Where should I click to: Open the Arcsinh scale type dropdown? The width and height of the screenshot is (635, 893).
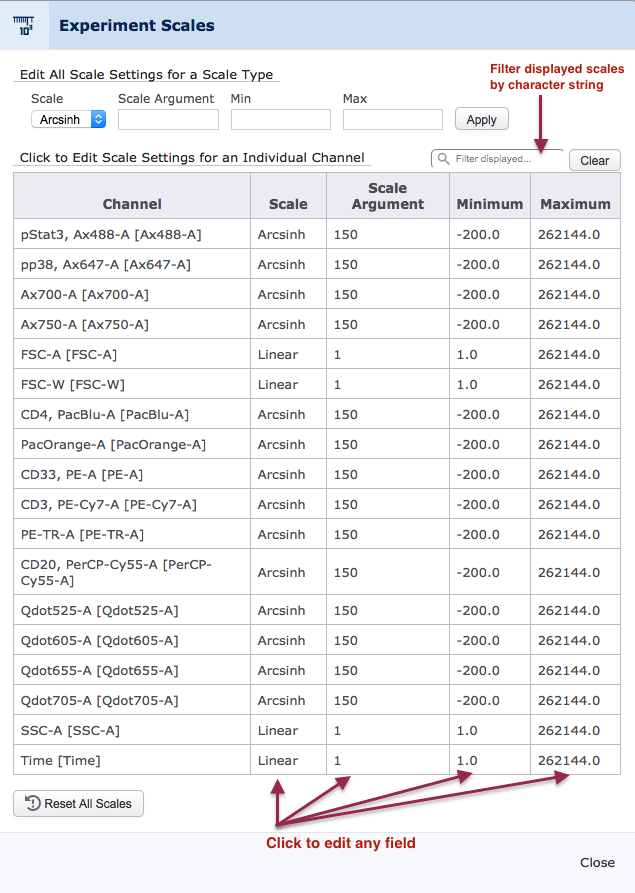tap(68, 120)
